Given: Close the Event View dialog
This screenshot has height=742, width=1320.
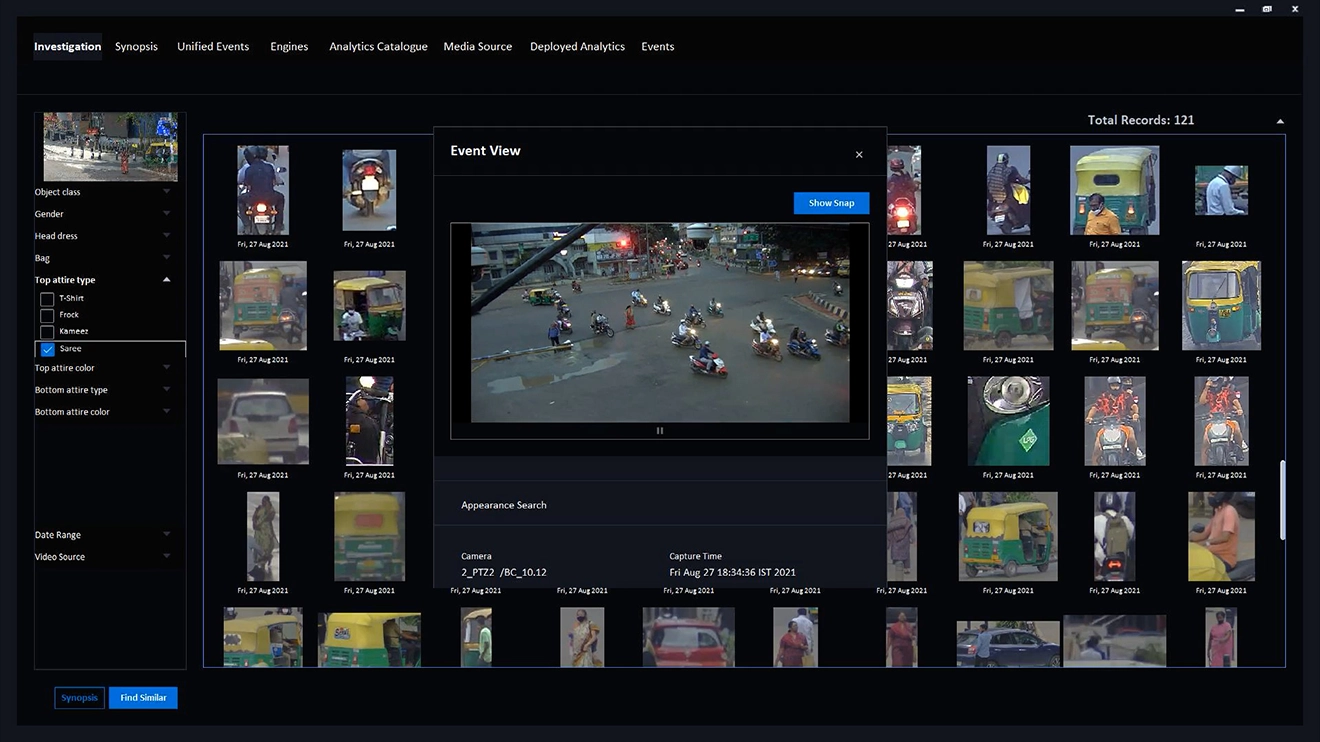Looking at the screenshot, I should point(859,155).
